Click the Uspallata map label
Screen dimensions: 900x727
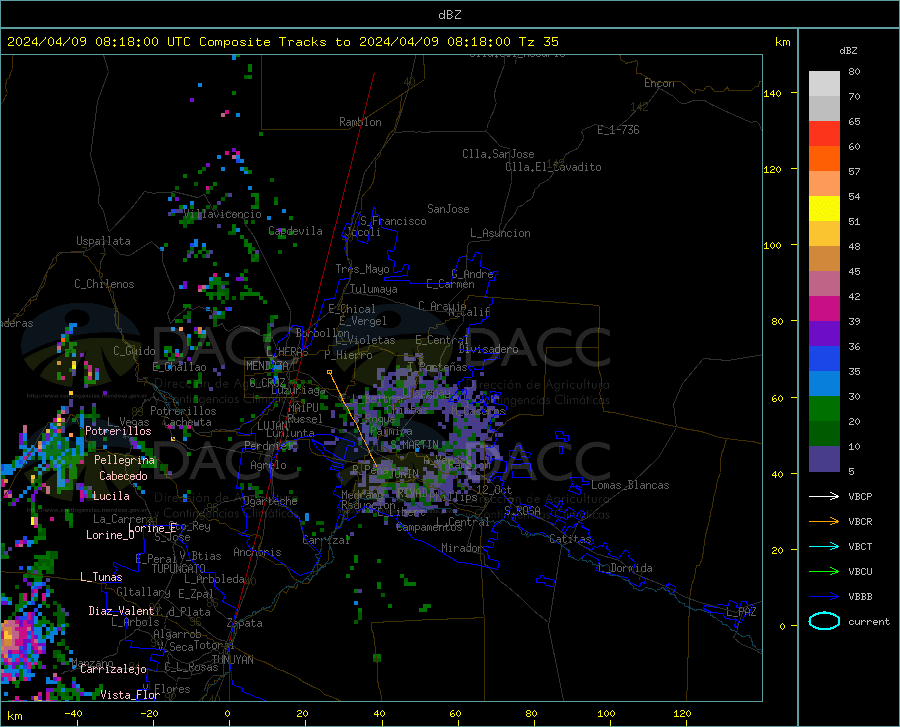click(x=103, y=241)
